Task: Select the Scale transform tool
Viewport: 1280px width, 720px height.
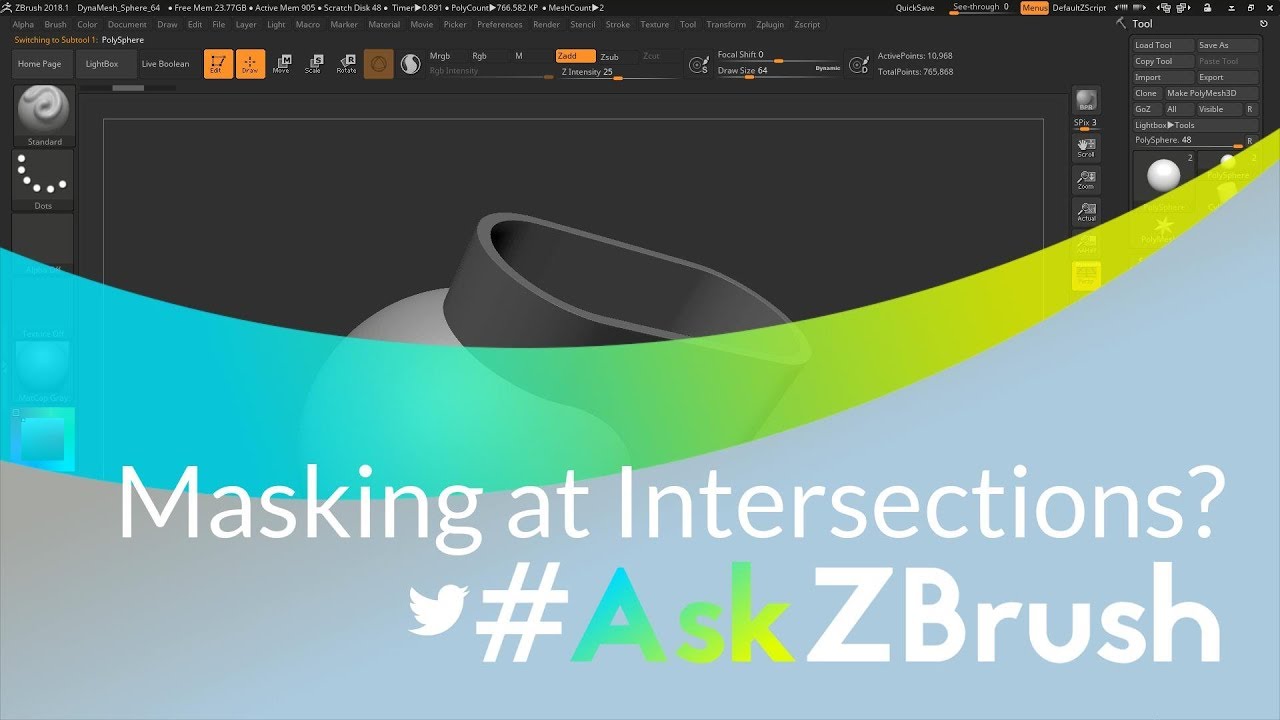Action: (x=314, y=64)
